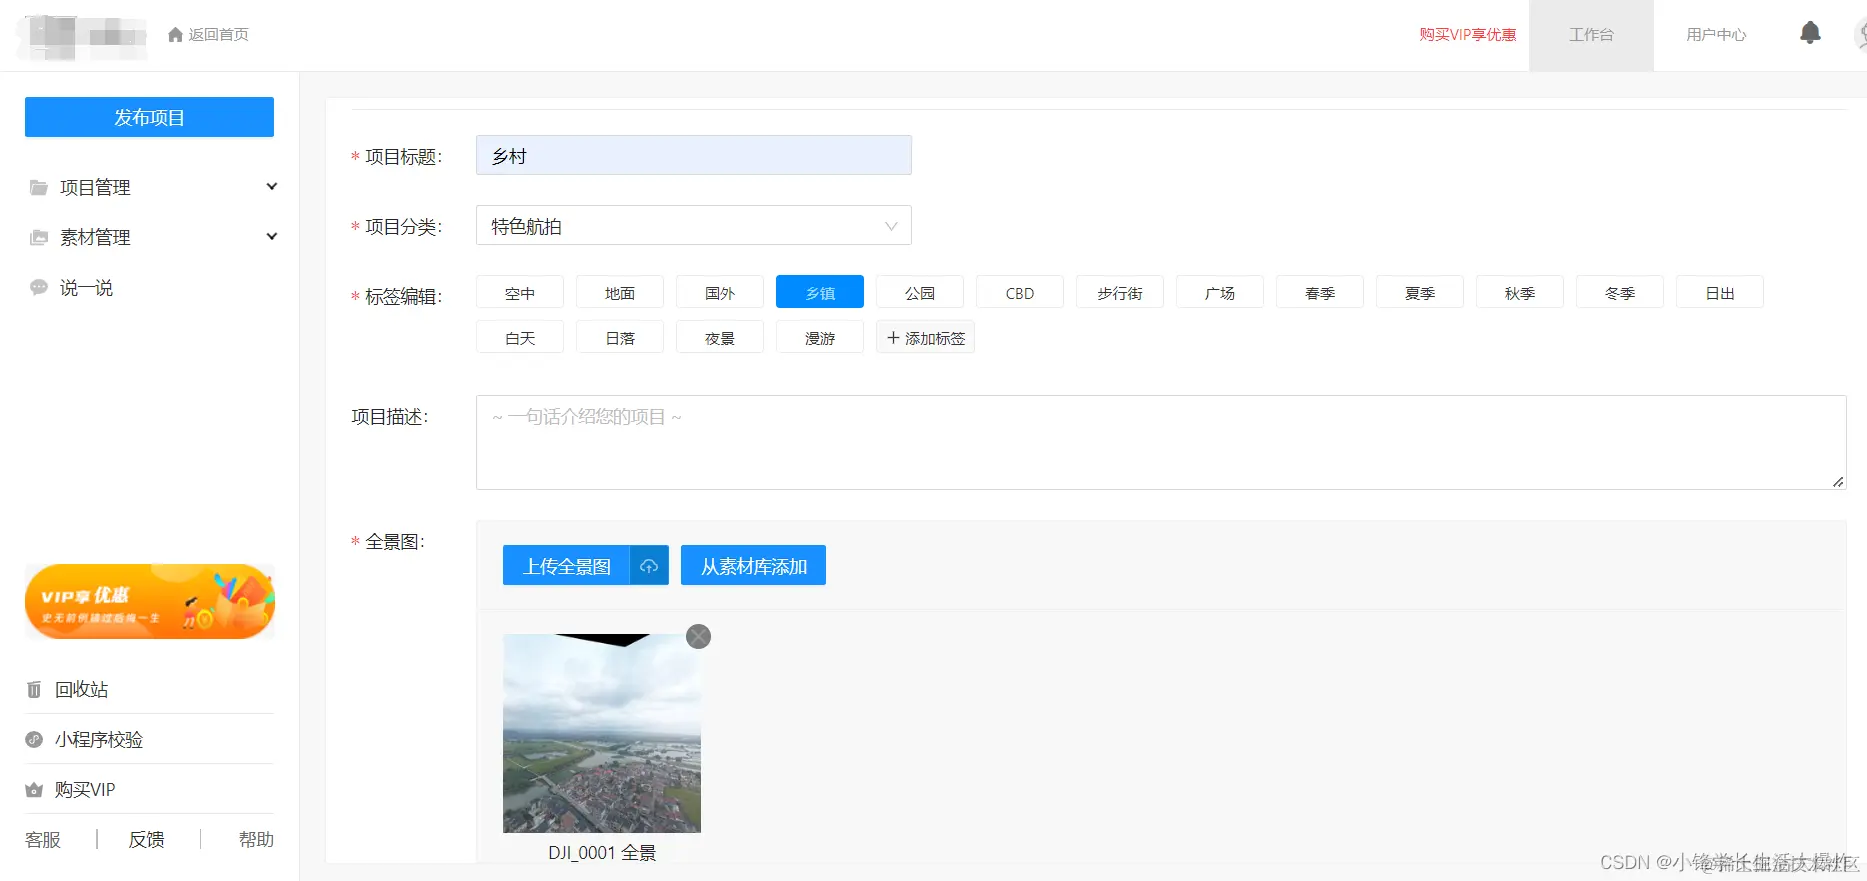Toggle the 地面 tag
Screen dimensions: 1867x881
[620, 292]
